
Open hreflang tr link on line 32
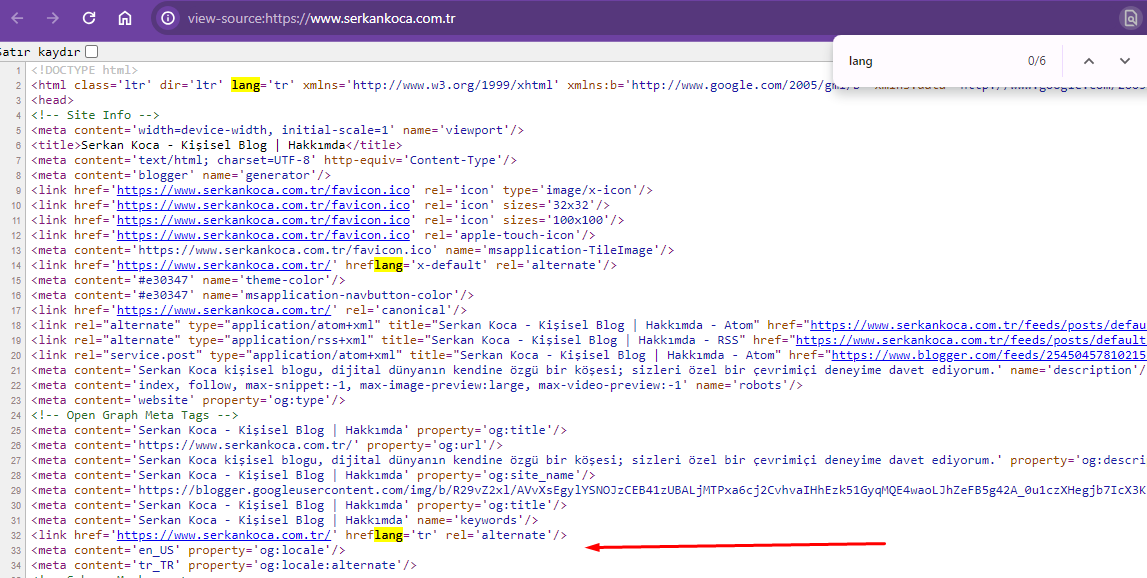click(224, 535)
